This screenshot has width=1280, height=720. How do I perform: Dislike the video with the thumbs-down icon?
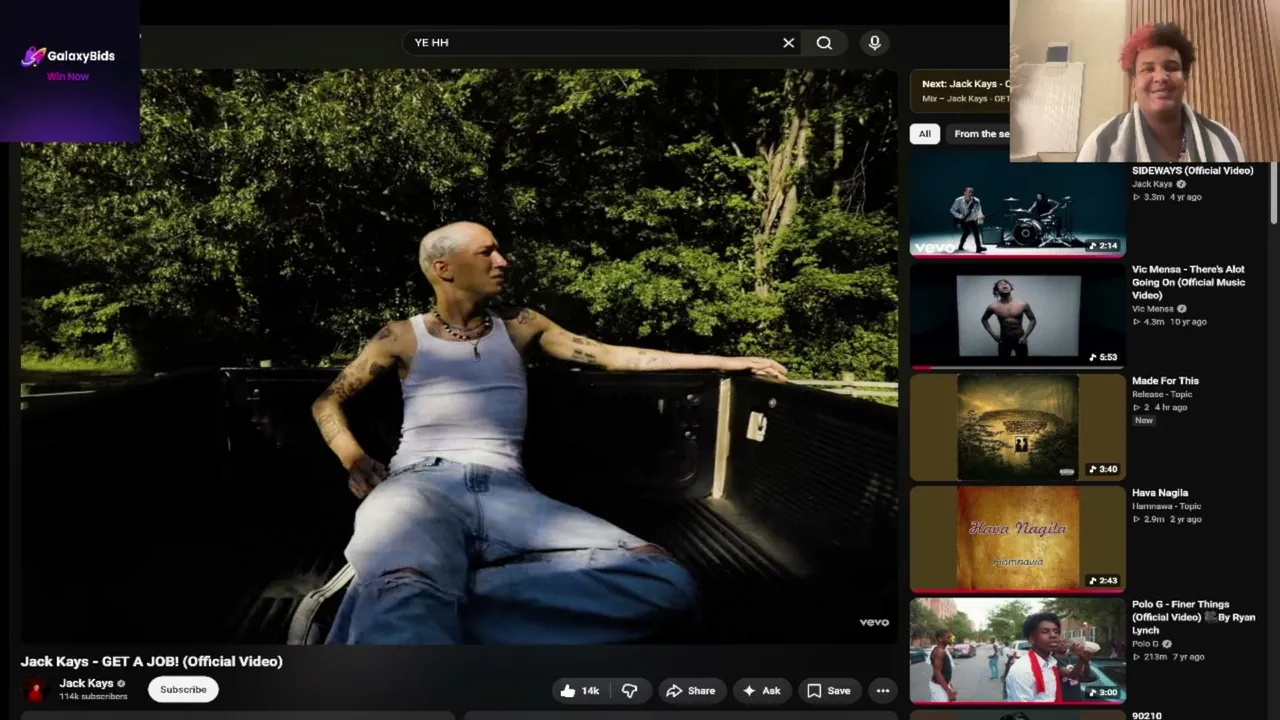(629, 691)
